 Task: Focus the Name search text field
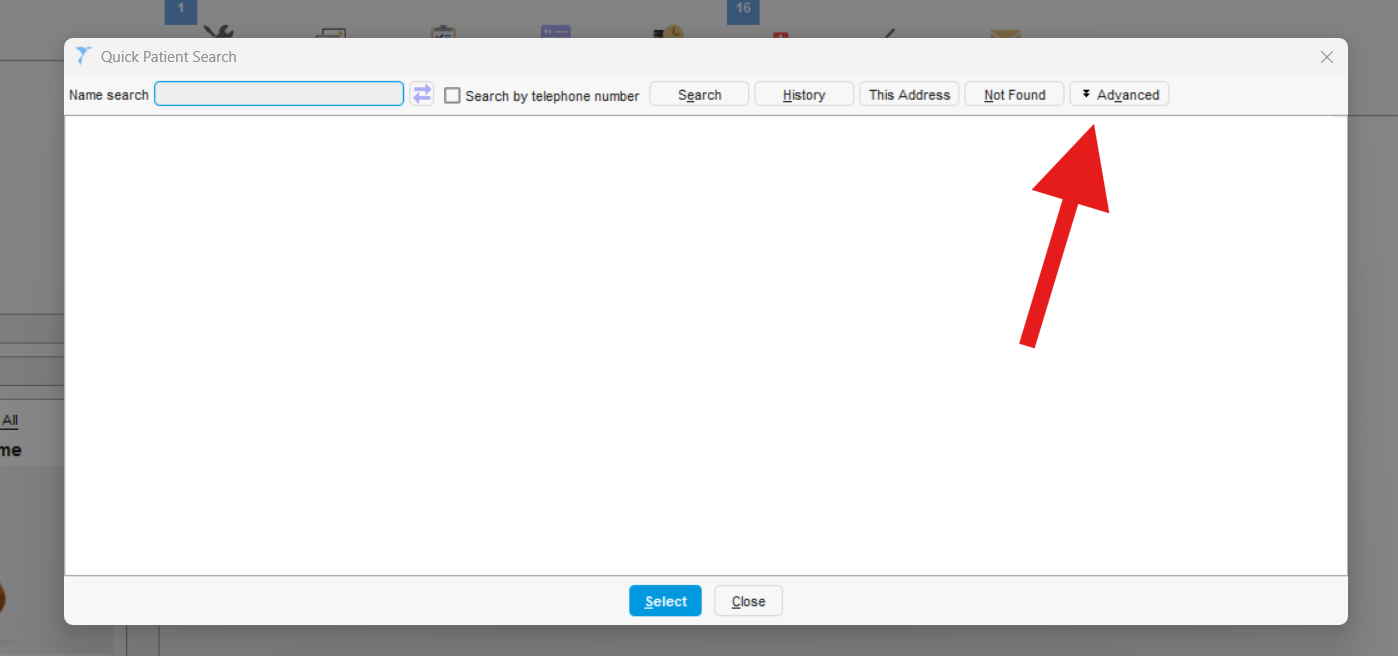279,94
